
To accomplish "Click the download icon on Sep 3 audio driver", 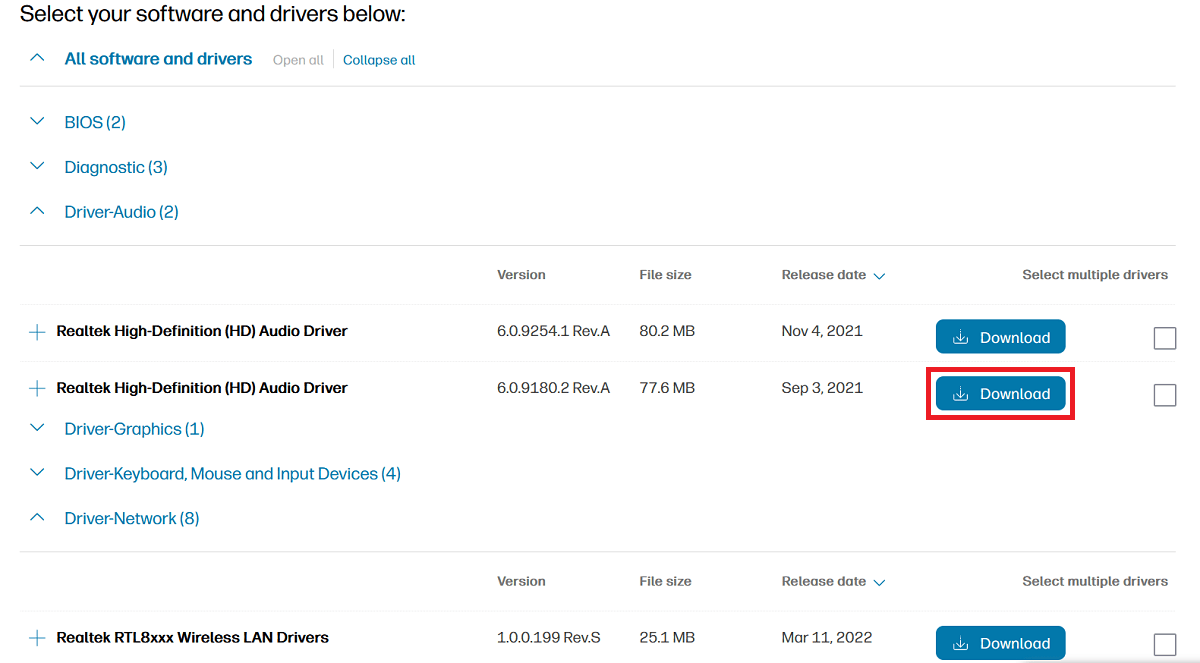I will 962,393.
